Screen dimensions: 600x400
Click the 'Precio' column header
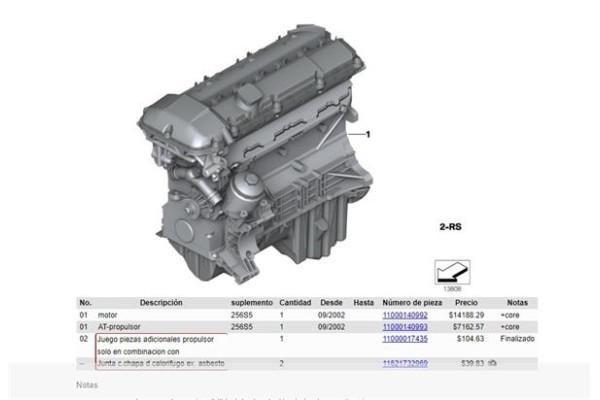(x=466, y=303)
